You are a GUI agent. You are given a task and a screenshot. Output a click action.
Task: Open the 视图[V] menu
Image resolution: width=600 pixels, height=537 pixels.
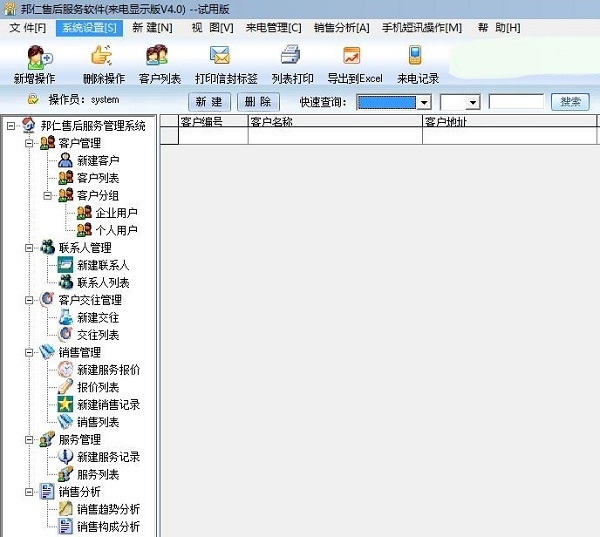212,28
